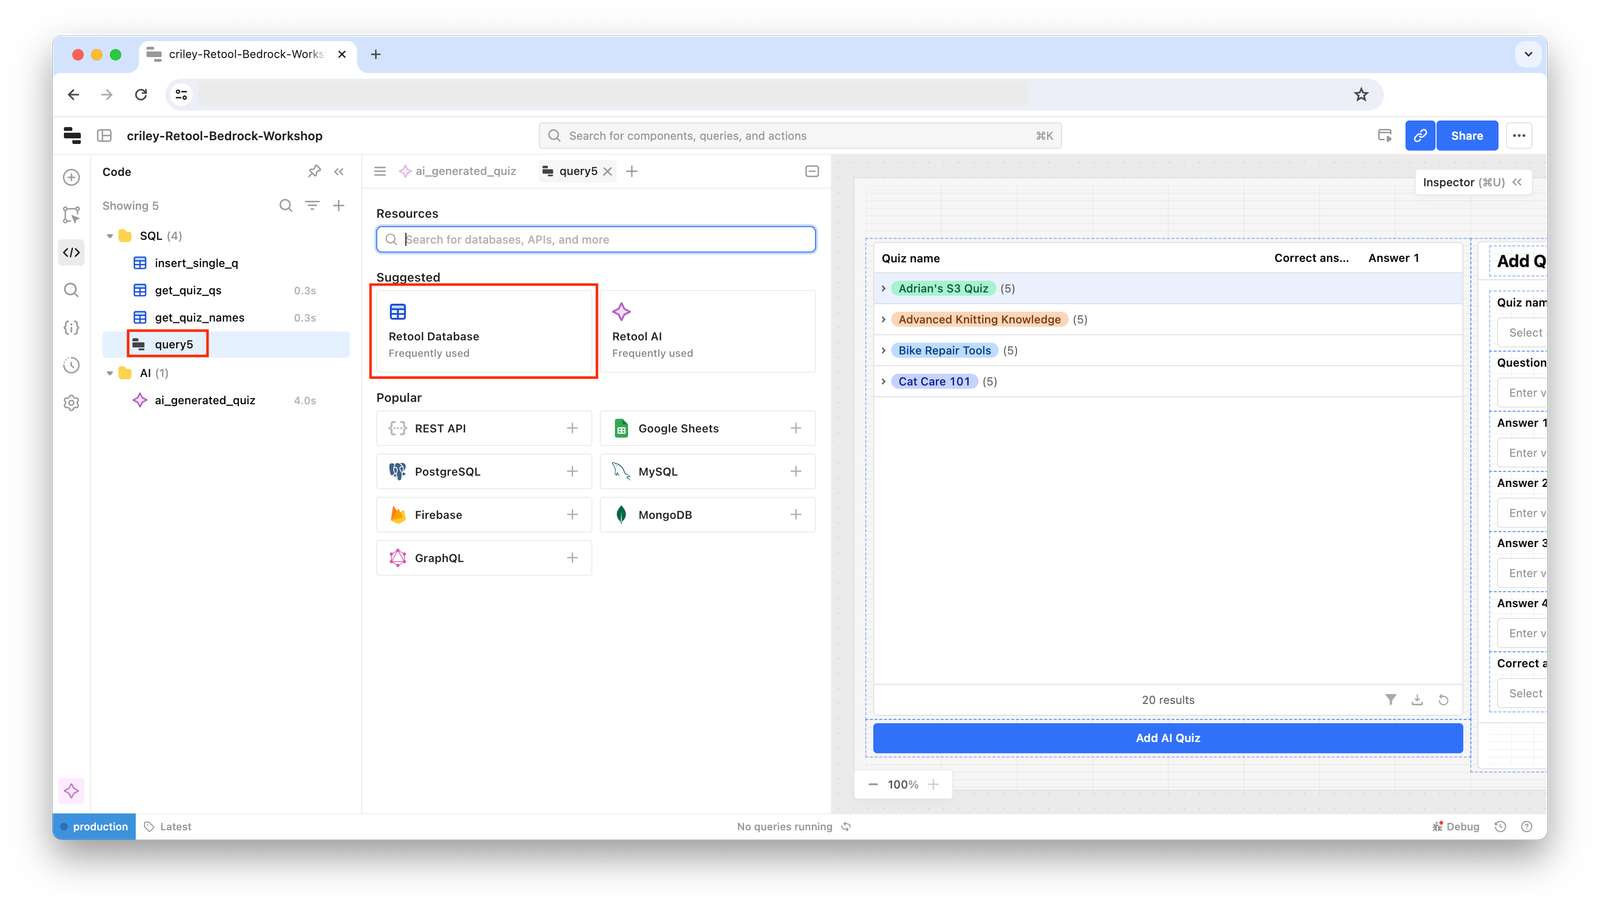Zoom out canvas with minus
This screenshot has width=1600, height=909.
(873, 785)
